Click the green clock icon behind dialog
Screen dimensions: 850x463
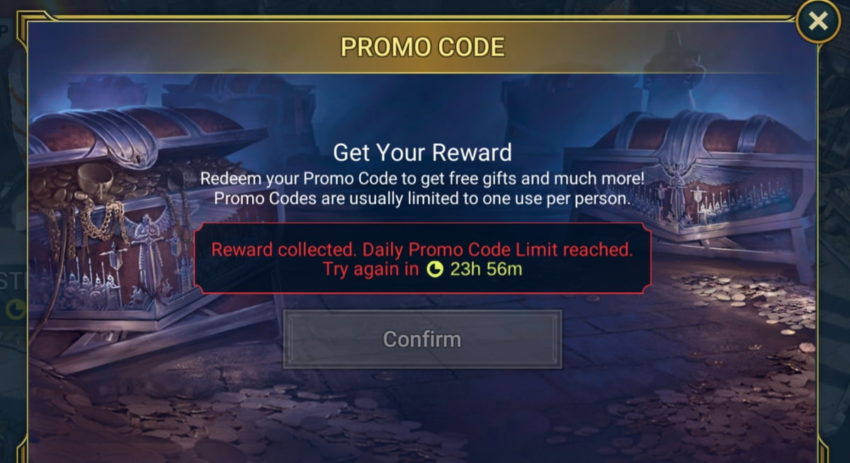click(x=15, y=310)
